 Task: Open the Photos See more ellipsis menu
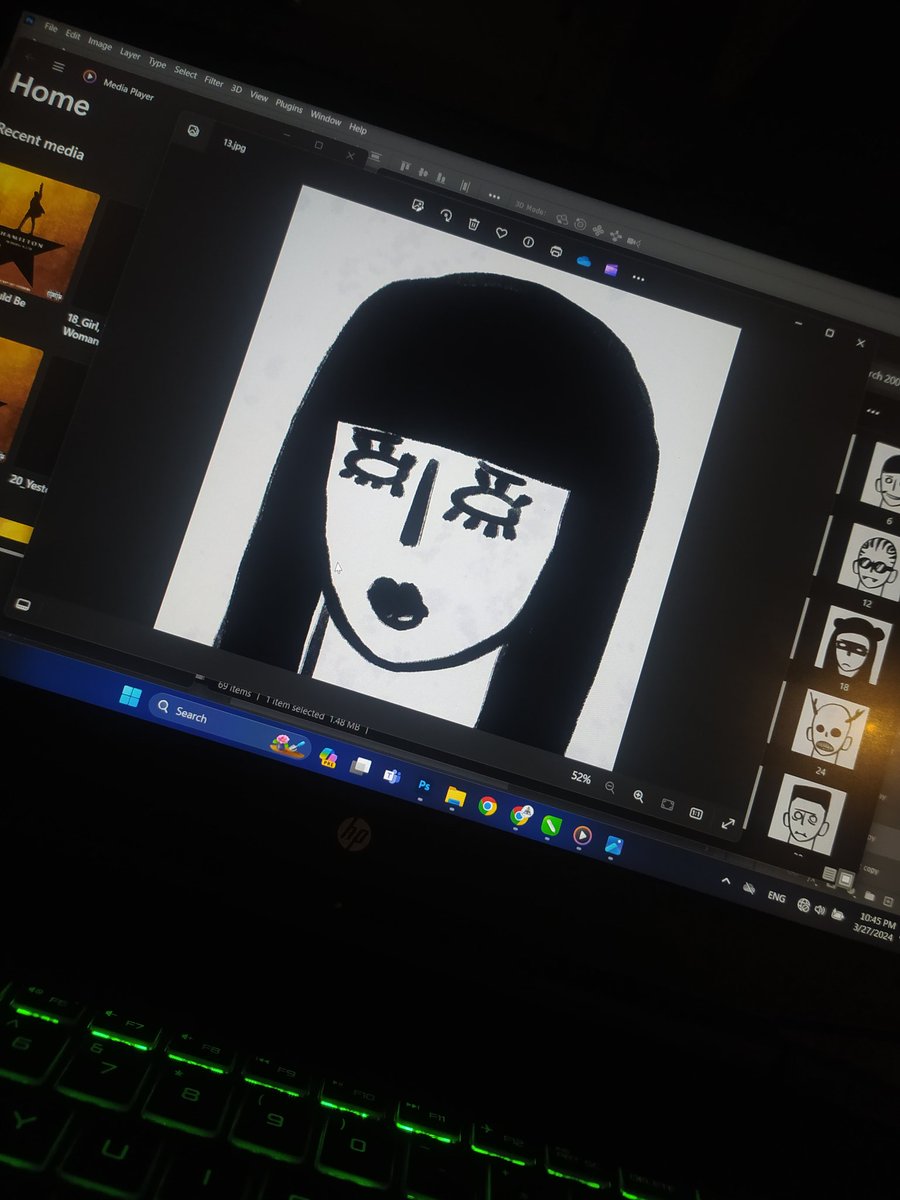pyautogui.click(x=640, y=279)
